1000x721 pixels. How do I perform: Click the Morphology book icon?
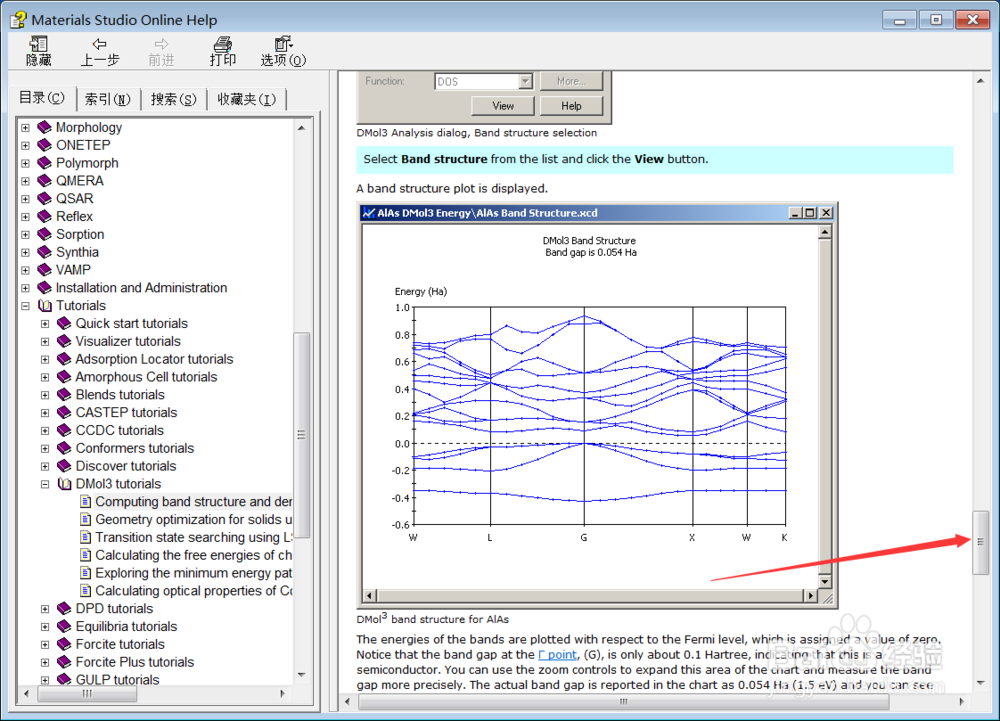point(44,127)
